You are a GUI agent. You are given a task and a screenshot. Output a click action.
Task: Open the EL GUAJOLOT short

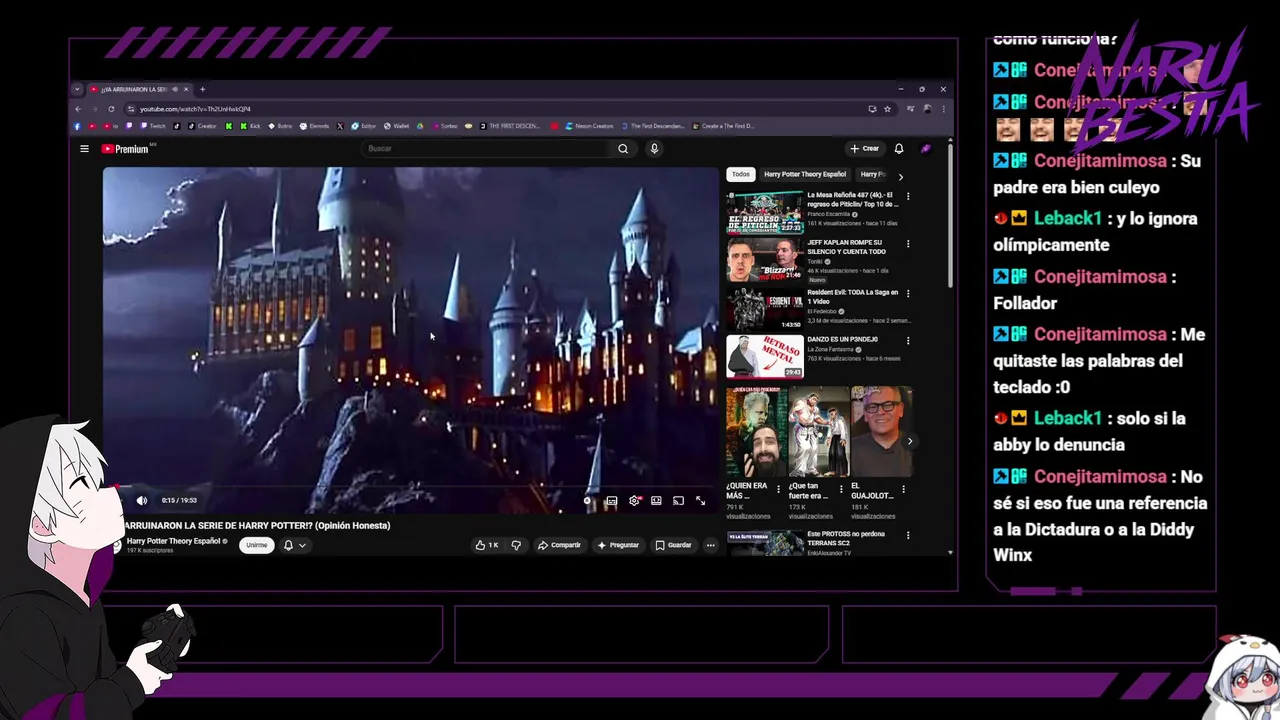[x=881, y=432]
